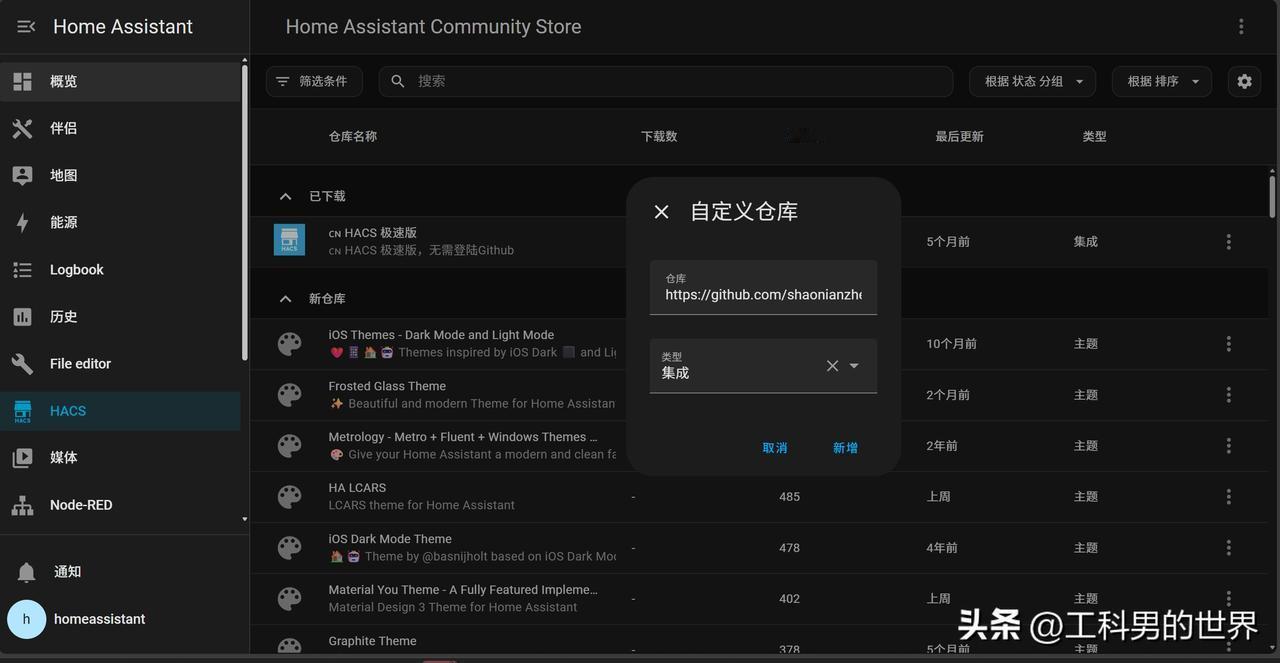Click the Material You Theme palette icon
The height and width of the screenshot is (663, 1280).
click(x=289, y=599)
